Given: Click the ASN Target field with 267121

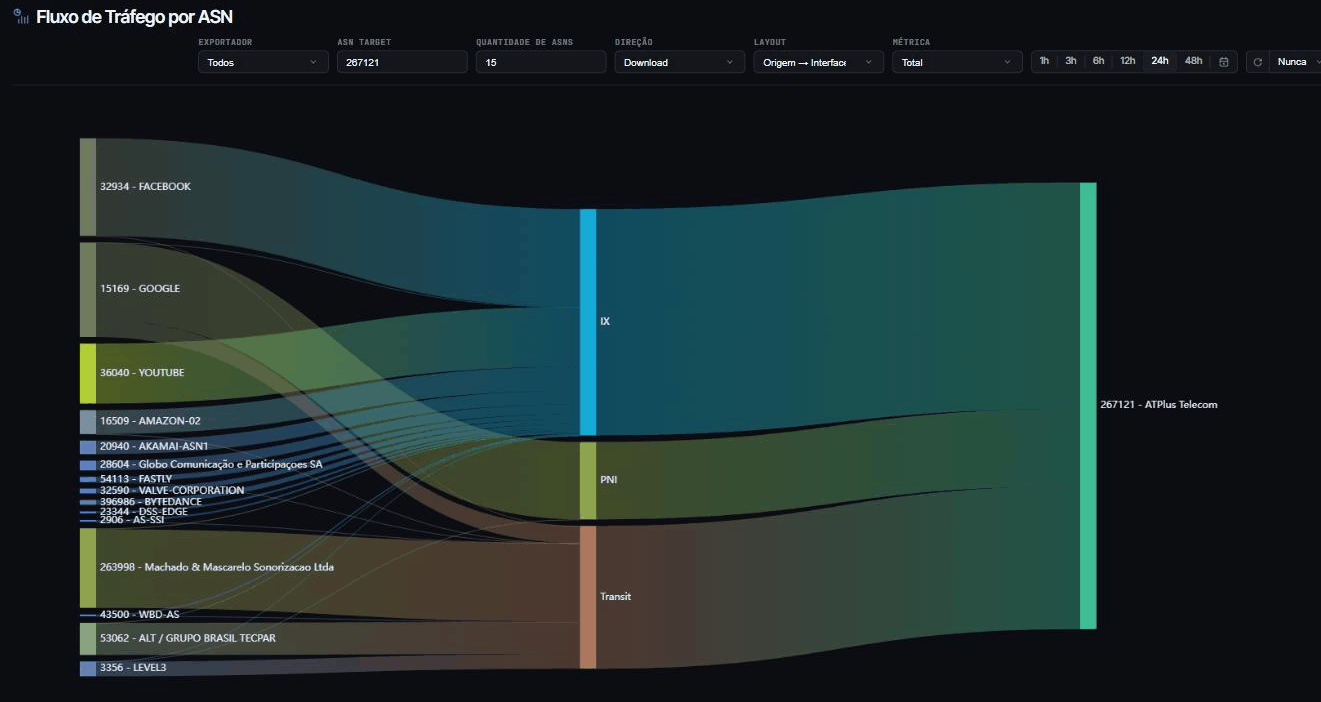Looking at the screenshot, I should (x=402, y=62).
